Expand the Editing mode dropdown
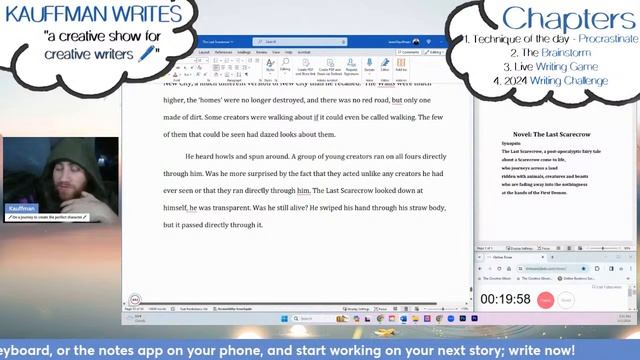640x360 pixels. pyautogui.click(x=433, y=52)
